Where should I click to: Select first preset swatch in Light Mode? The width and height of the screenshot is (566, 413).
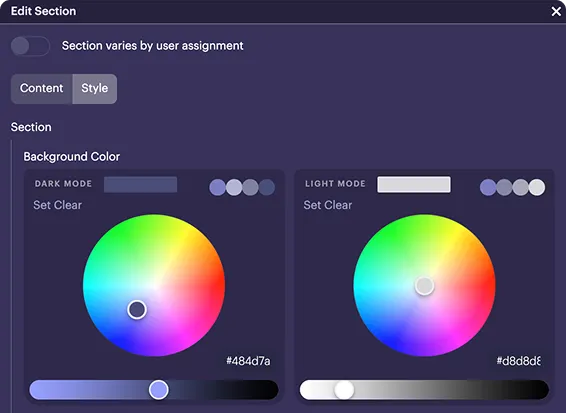[488, 187]
